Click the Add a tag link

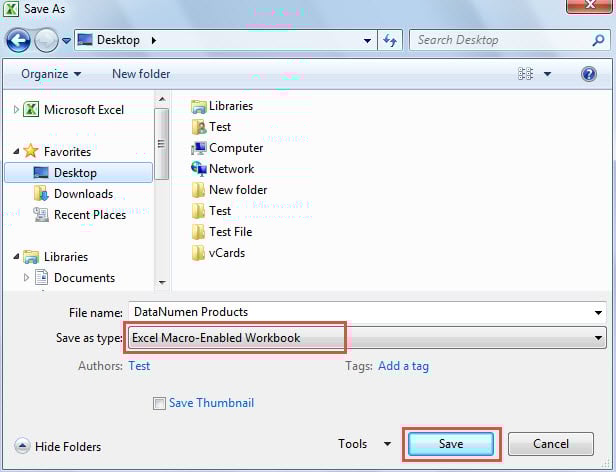point(403,366)
